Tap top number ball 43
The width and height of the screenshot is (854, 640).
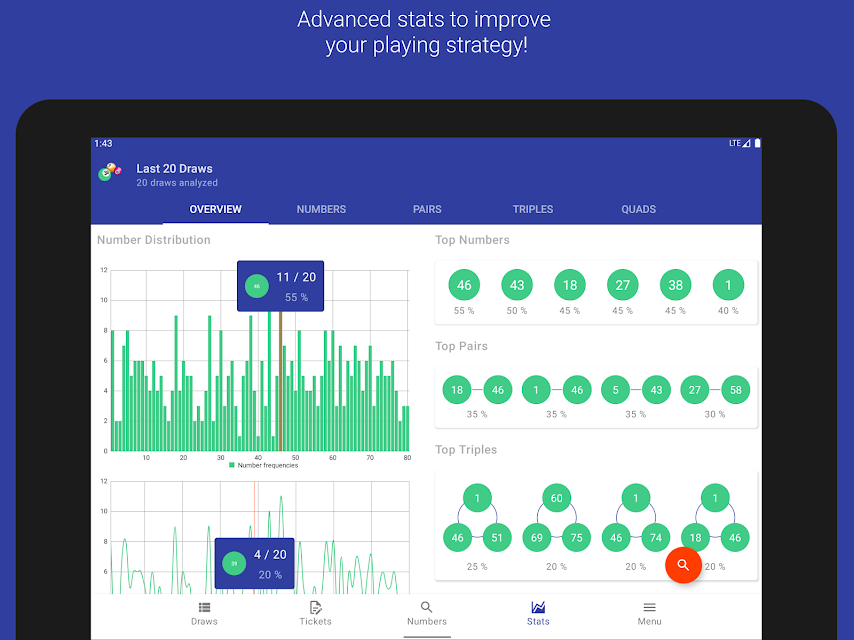pos(517,285)
